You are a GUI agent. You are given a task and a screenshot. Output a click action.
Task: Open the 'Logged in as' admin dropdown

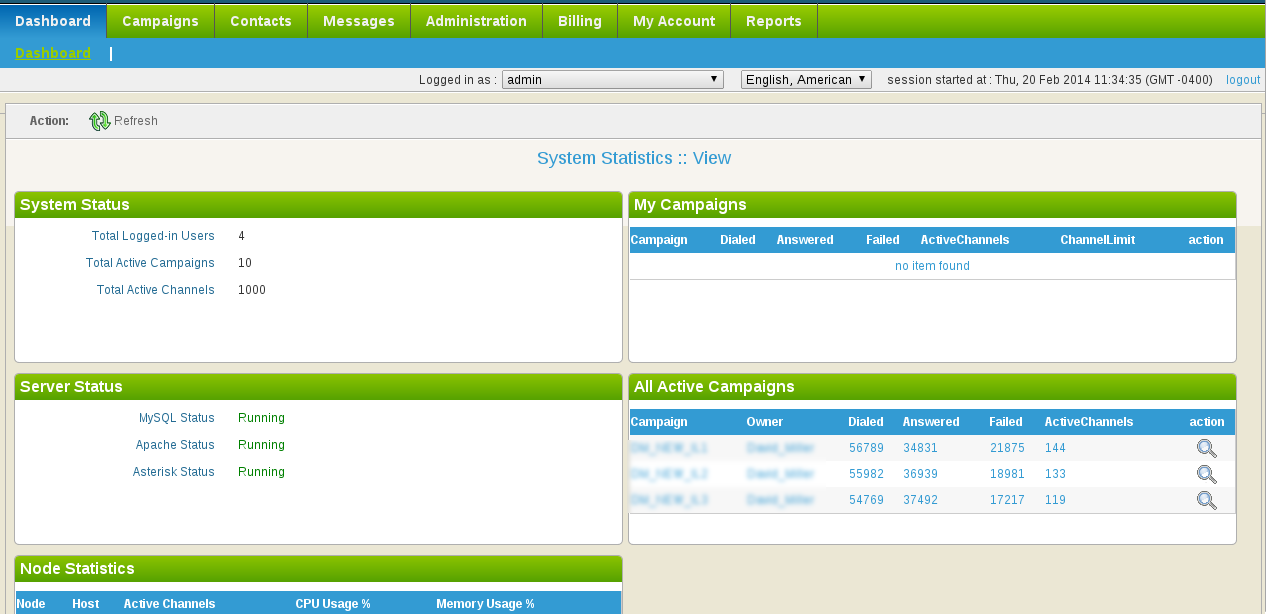612,80
